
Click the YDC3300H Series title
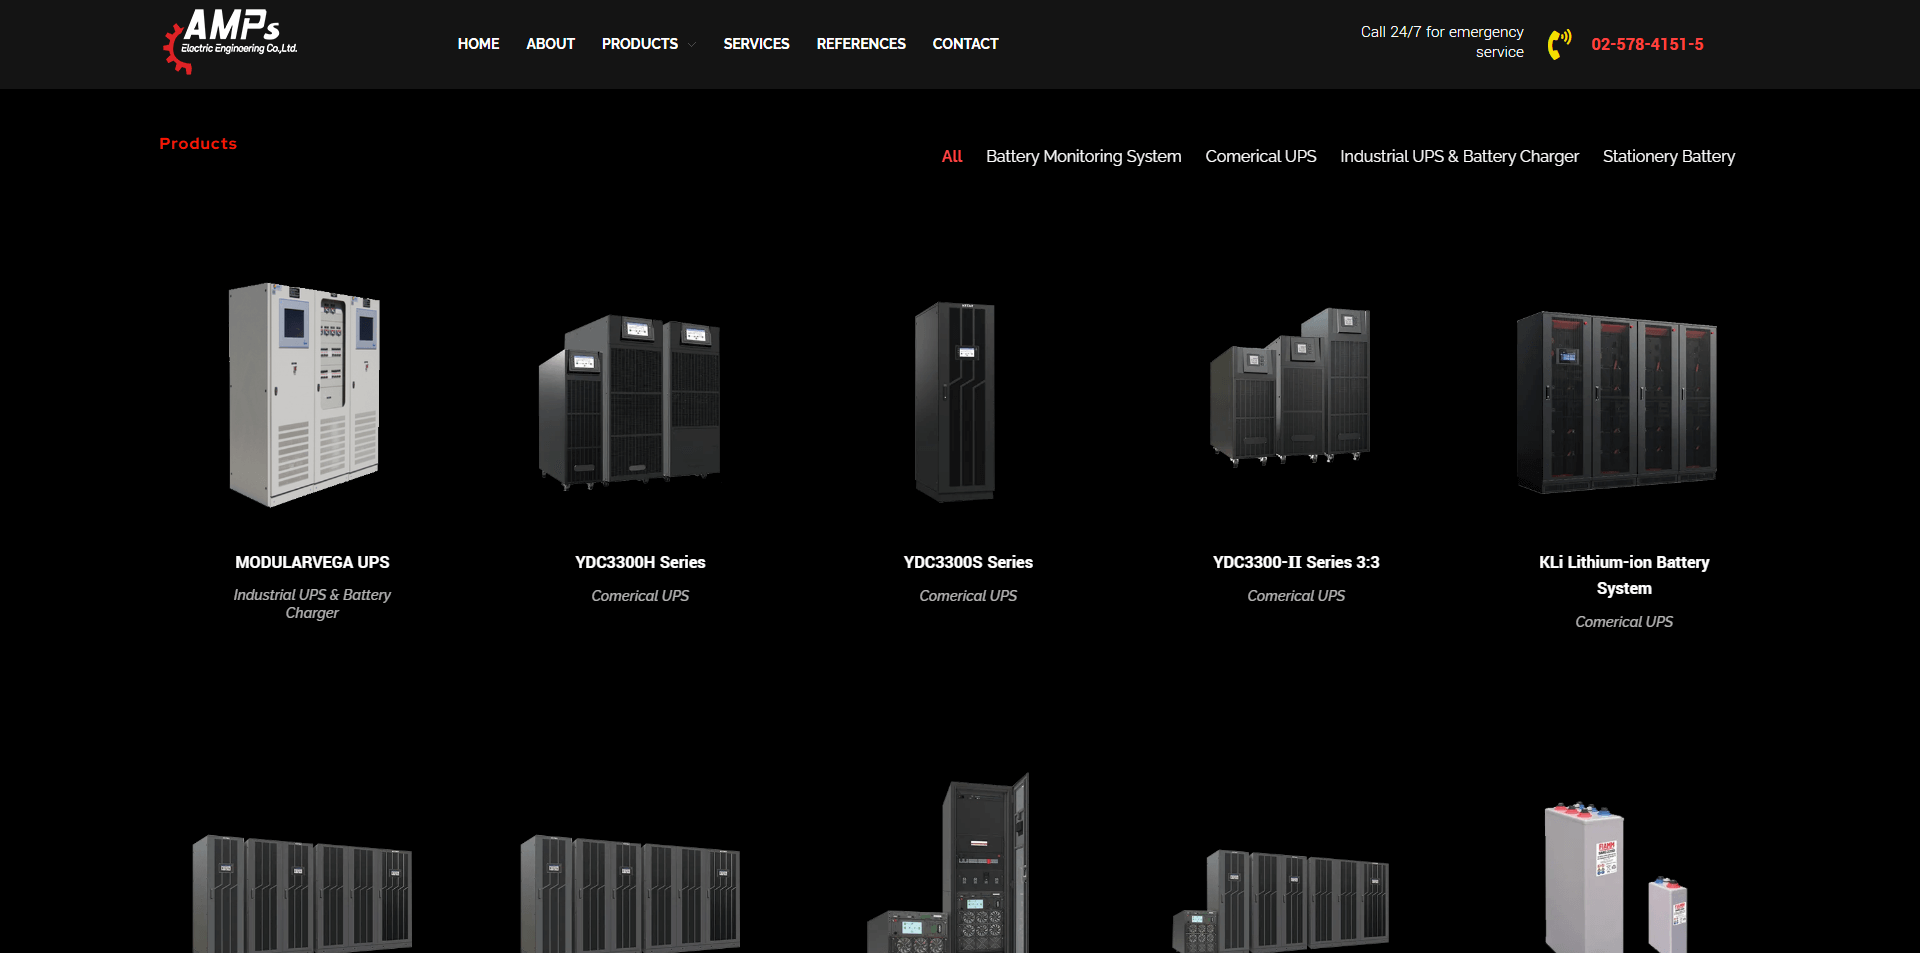(640, 562)
